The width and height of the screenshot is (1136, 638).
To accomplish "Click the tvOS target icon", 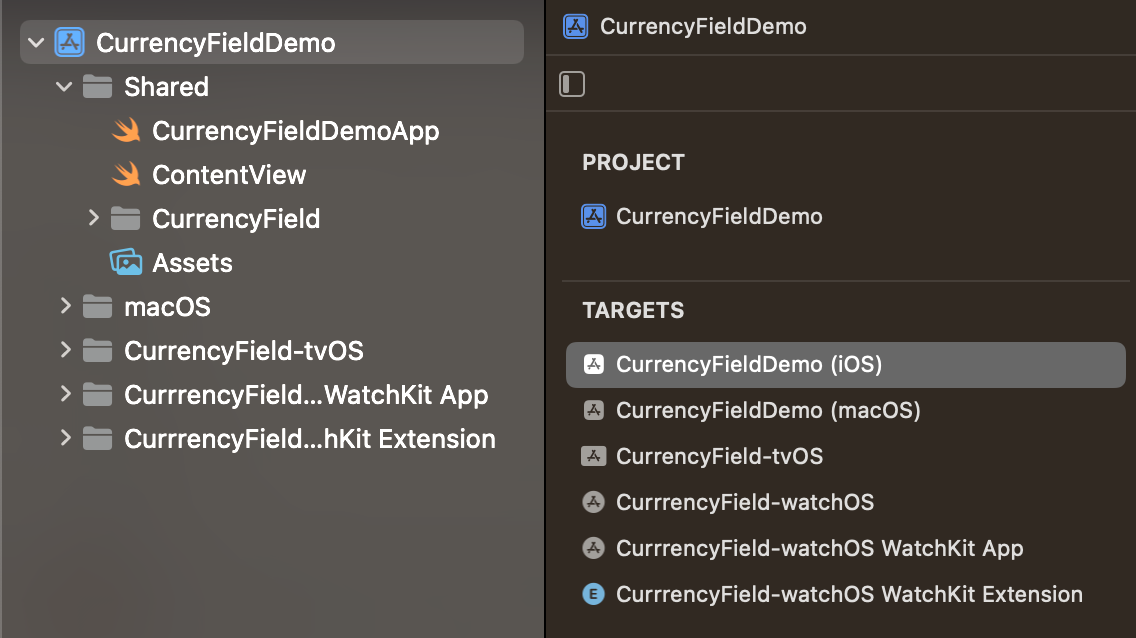I will coord(594,456).
